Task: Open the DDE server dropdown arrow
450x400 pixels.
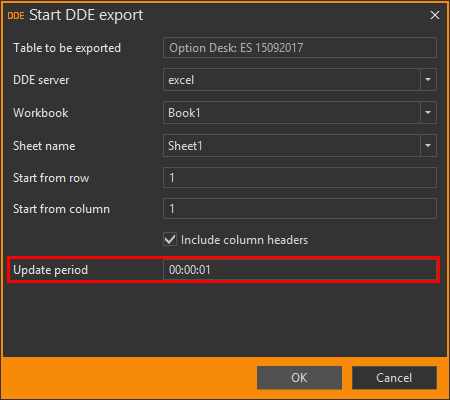Action: 428,80
